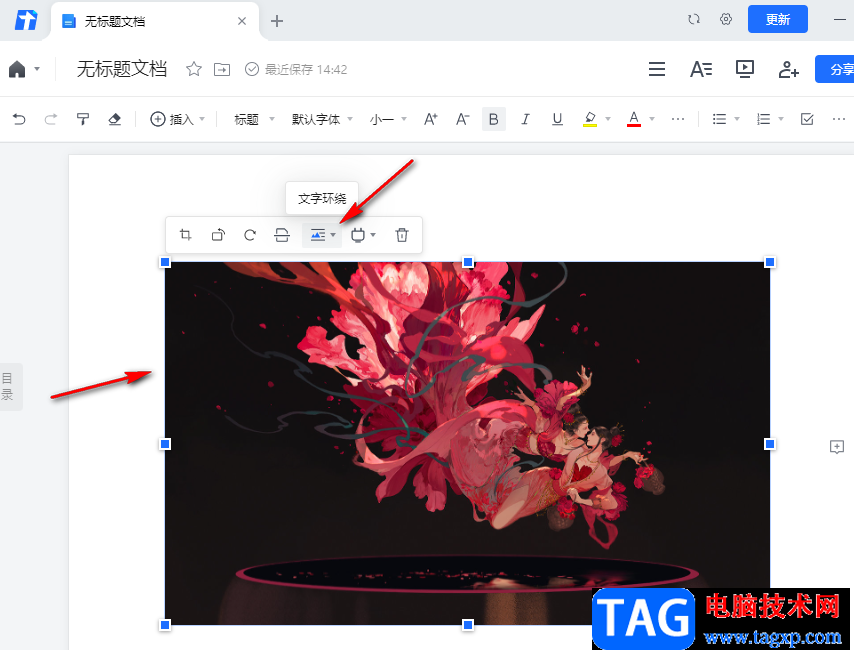Insert checkbox task list
The width and height of the screenshot is (854, 650).
pyautogui.click(x=807, y=119)
